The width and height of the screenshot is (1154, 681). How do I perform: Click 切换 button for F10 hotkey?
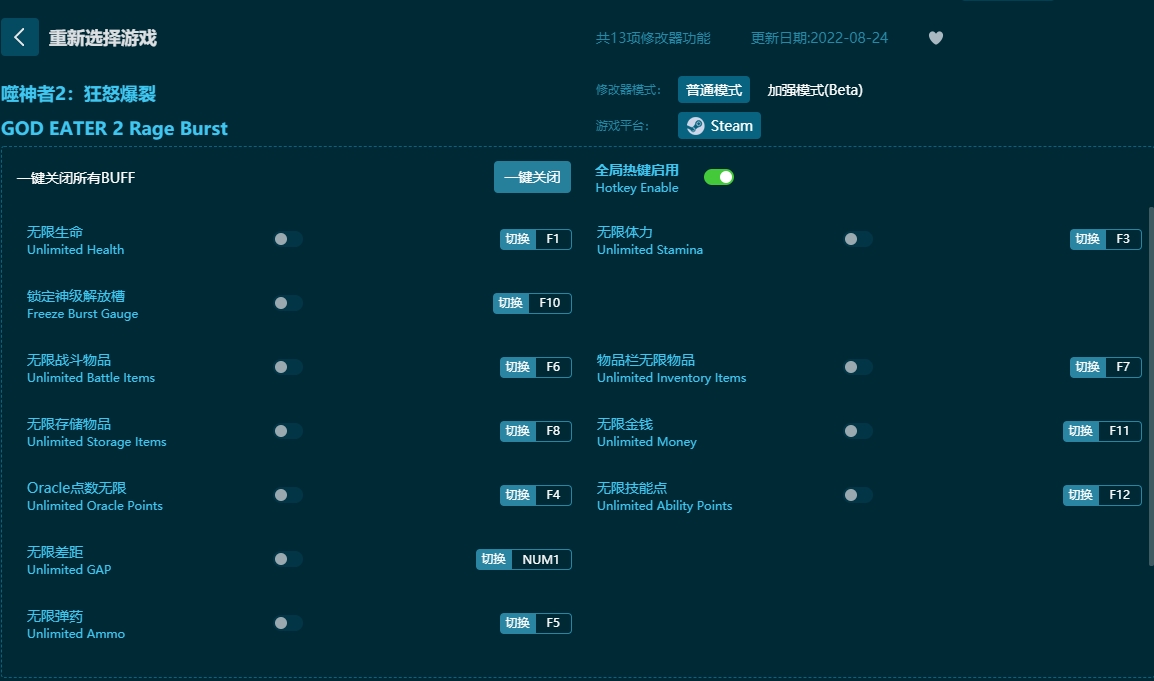pos(511,303)
